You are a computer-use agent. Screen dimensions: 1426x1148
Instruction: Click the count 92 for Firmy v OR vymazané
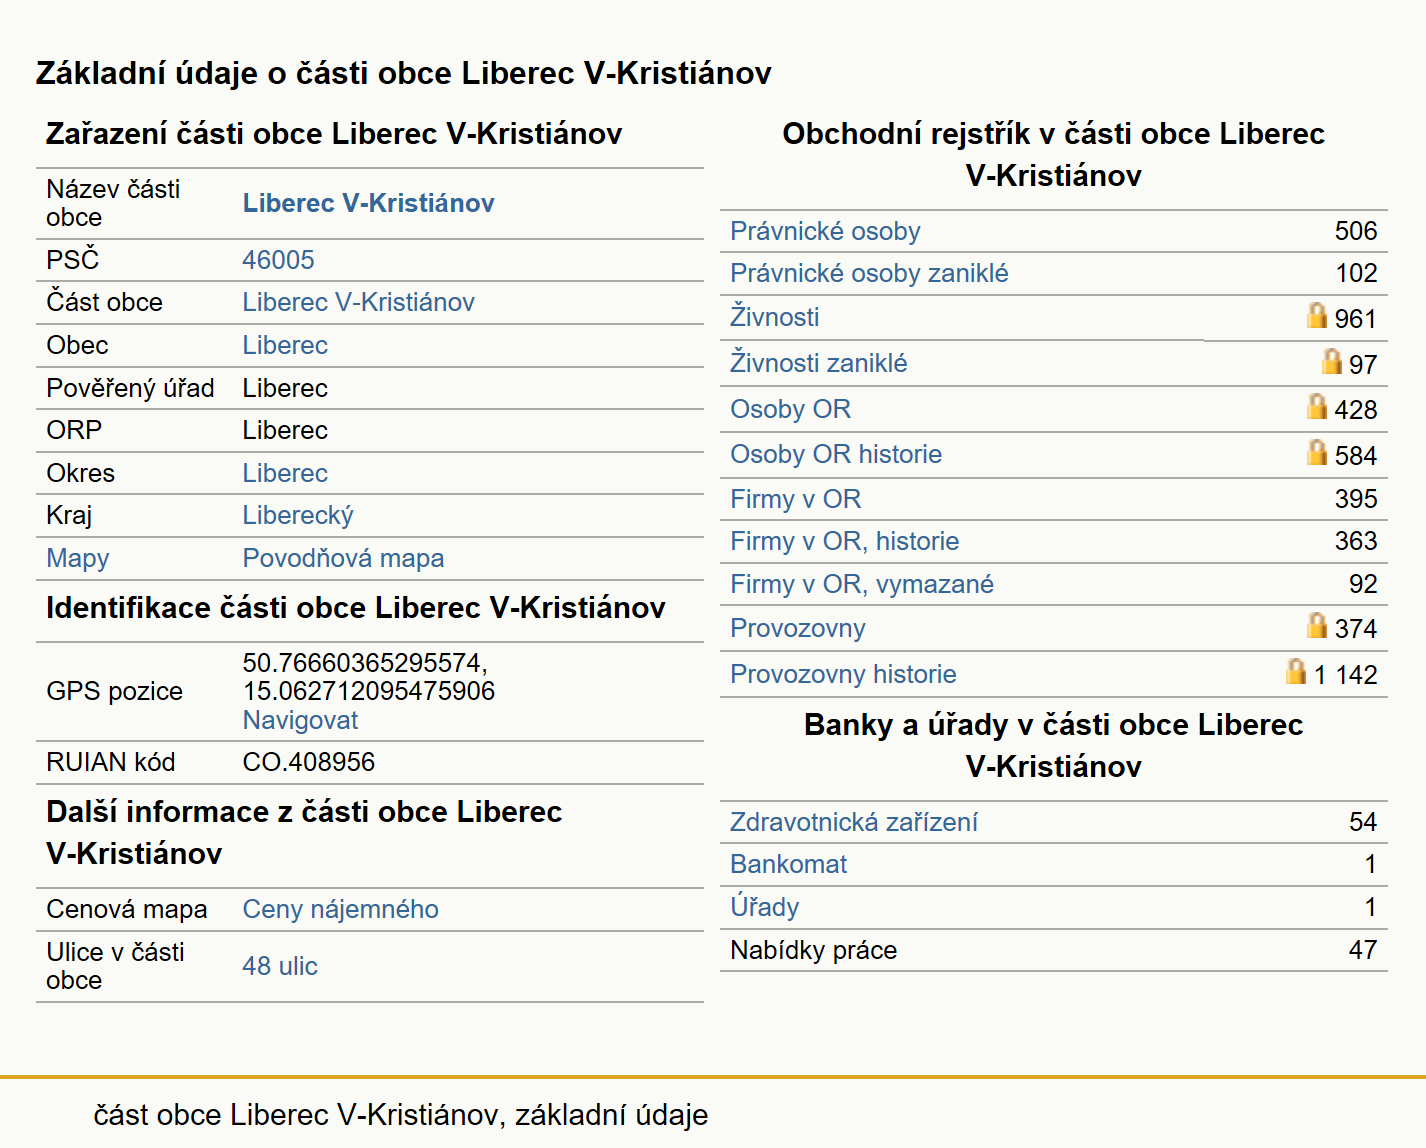(1363, 584)
